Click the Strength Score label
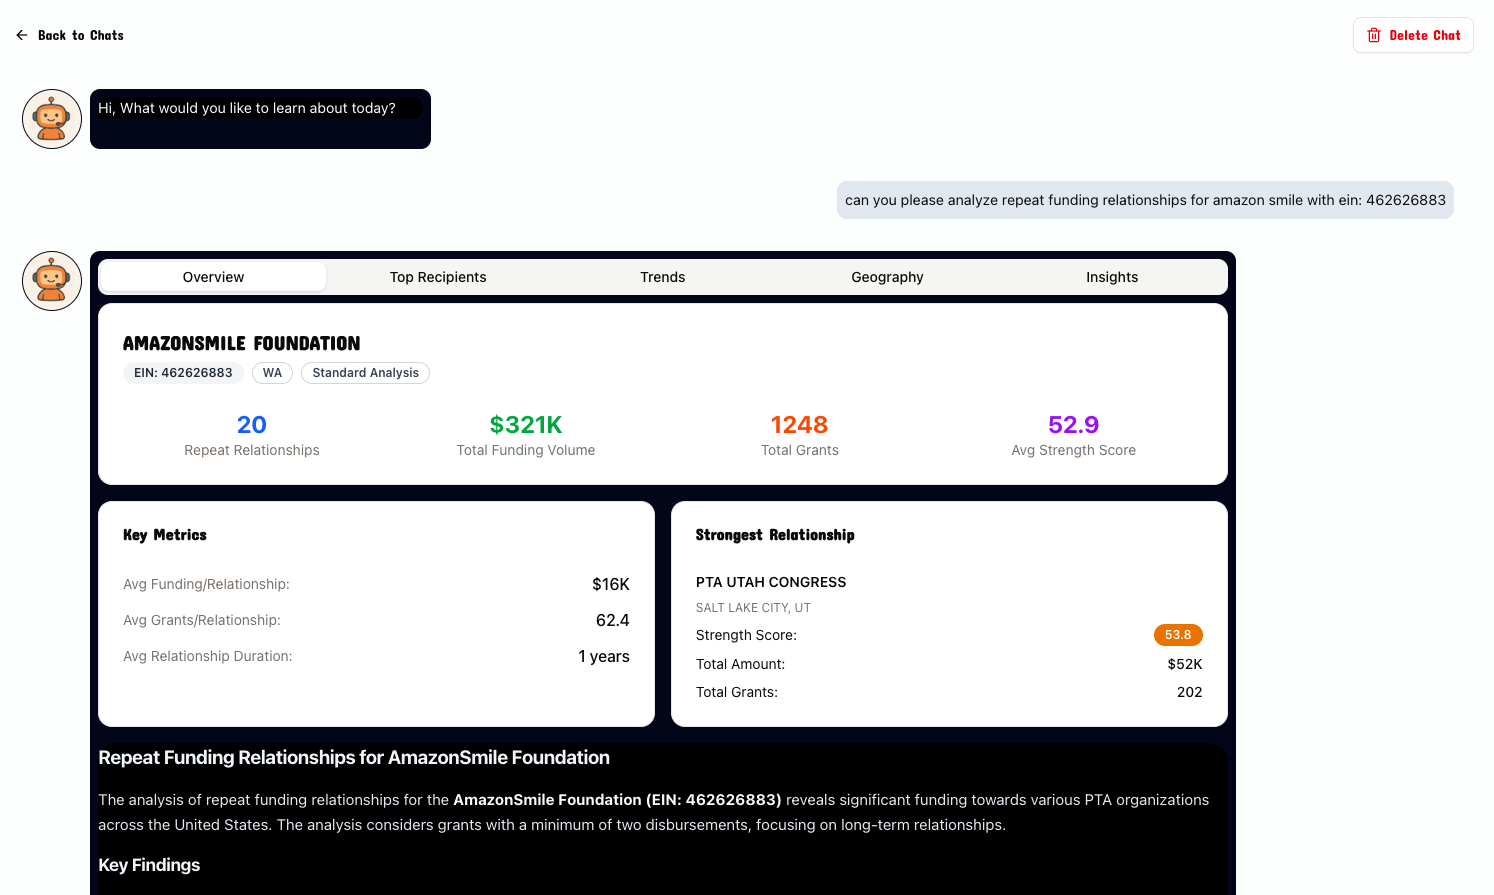Screen dimensions: 1494x895 [746, 635]
